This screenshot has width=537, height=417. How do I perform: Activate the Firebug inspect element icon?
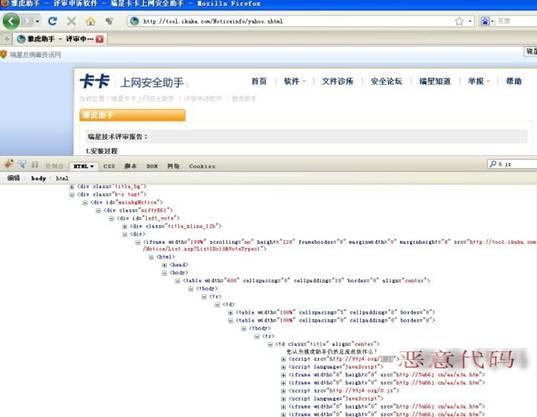(22, 165)
